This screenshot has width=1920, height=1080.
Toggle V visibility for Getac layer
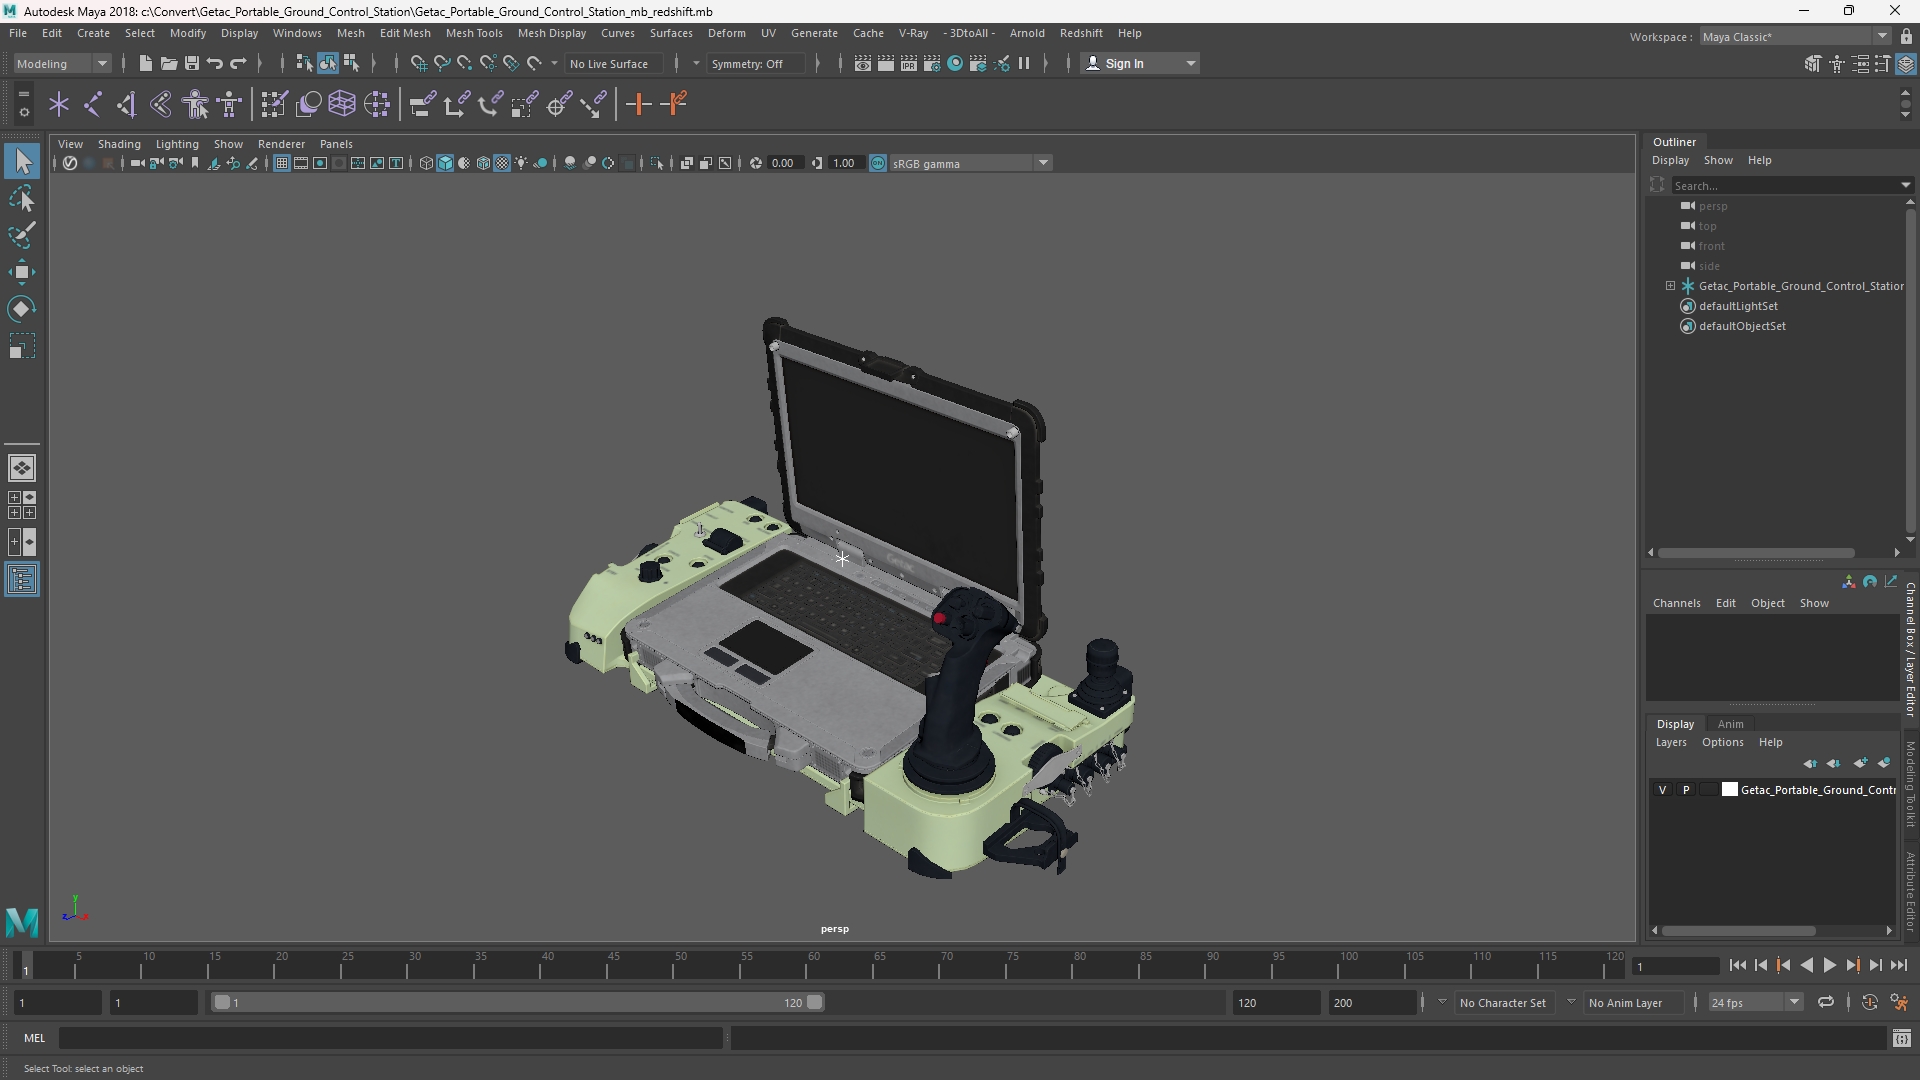point(1663,790)
